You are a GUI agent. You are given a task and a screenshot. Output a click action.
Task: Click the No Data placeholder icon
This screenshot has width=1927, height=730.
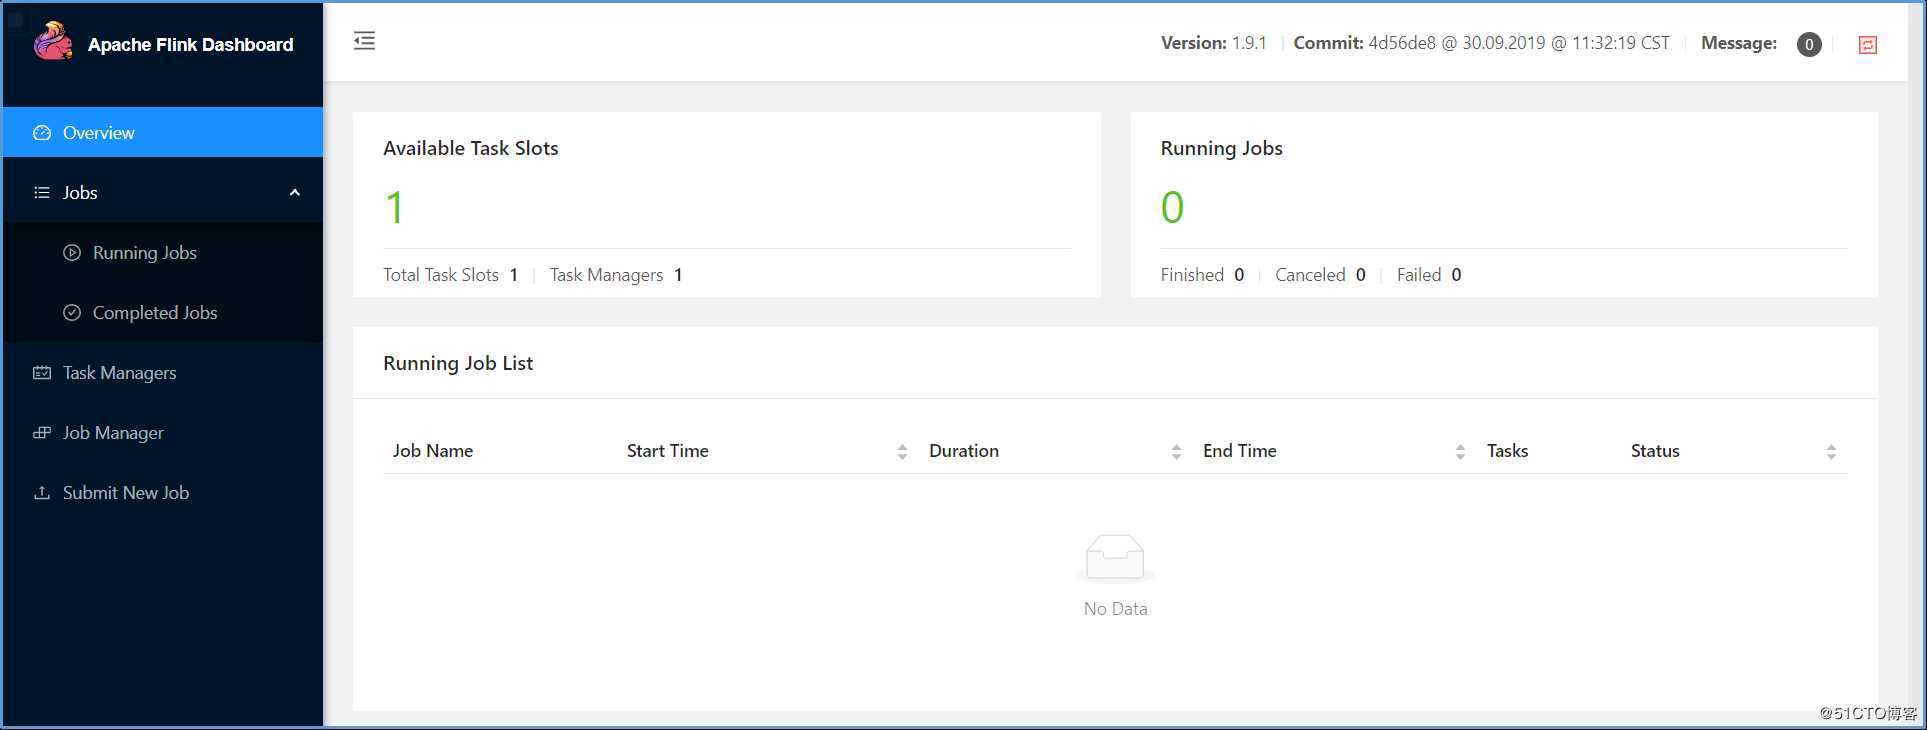(x=1115, y=557)
